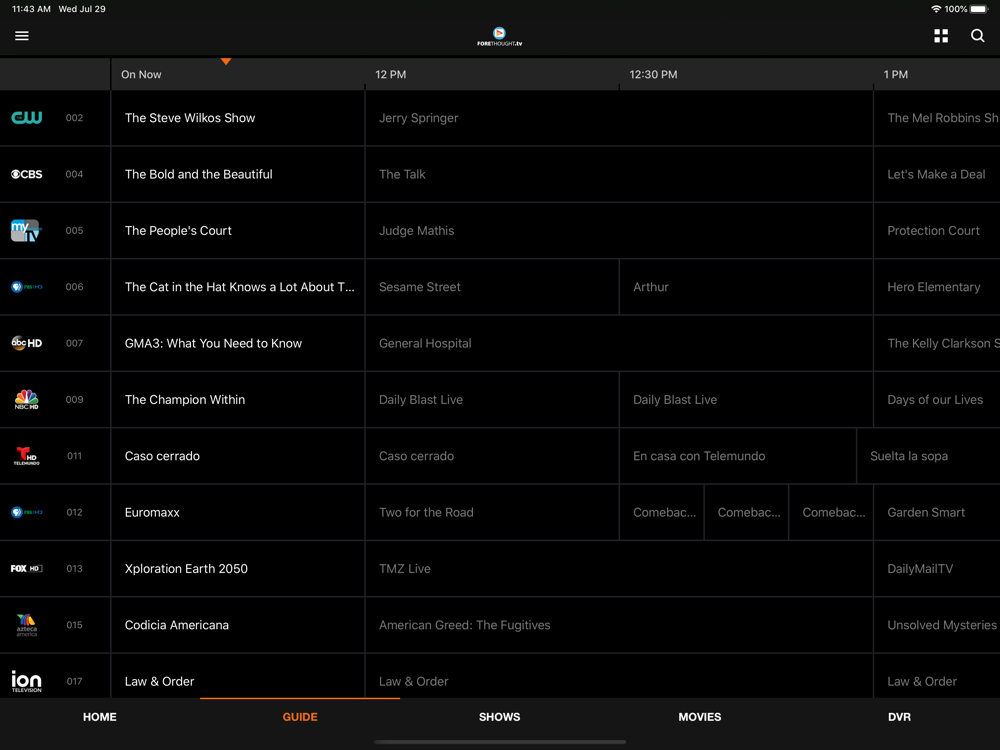
Task: Open The Steve Wilkos Show
Action: (x=238, y=118)
